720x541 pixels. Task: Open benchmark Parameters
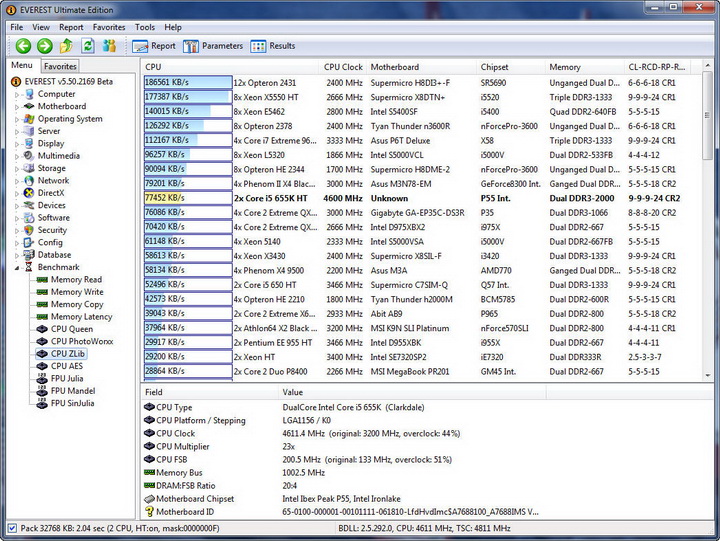(x=213, y=46)
